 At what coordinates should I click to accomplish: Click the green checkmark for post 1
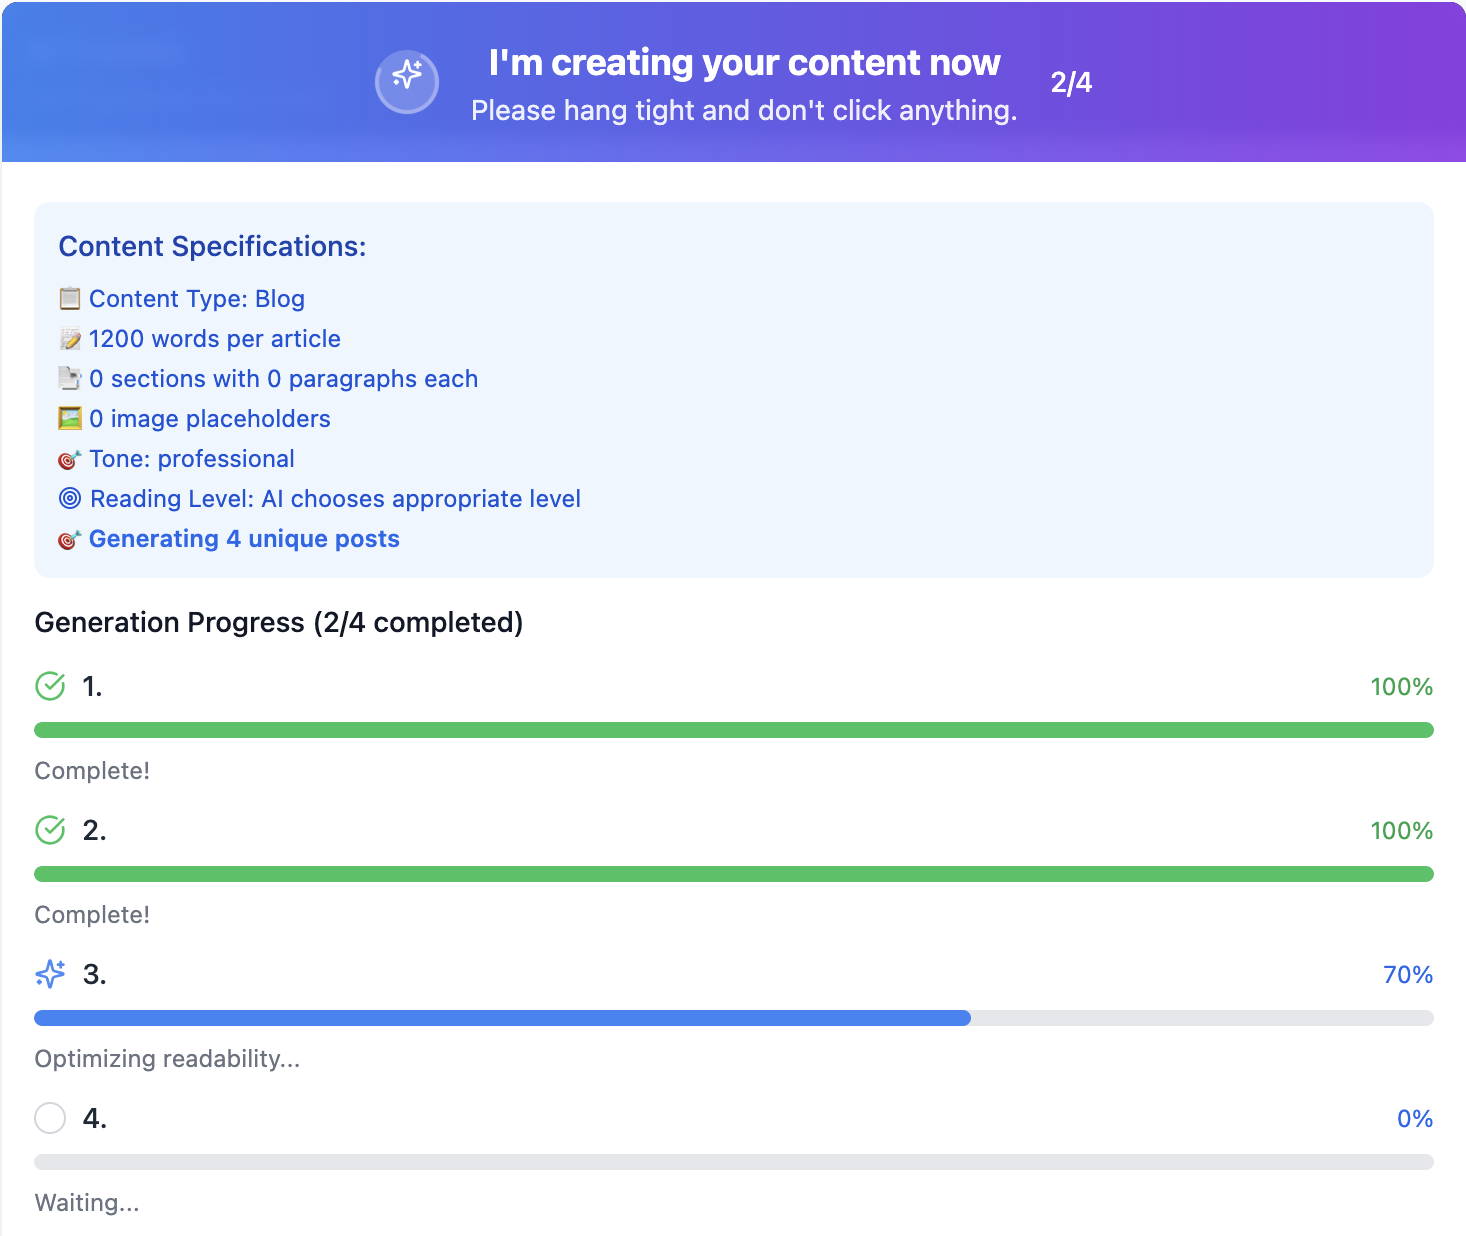point(50,686)
